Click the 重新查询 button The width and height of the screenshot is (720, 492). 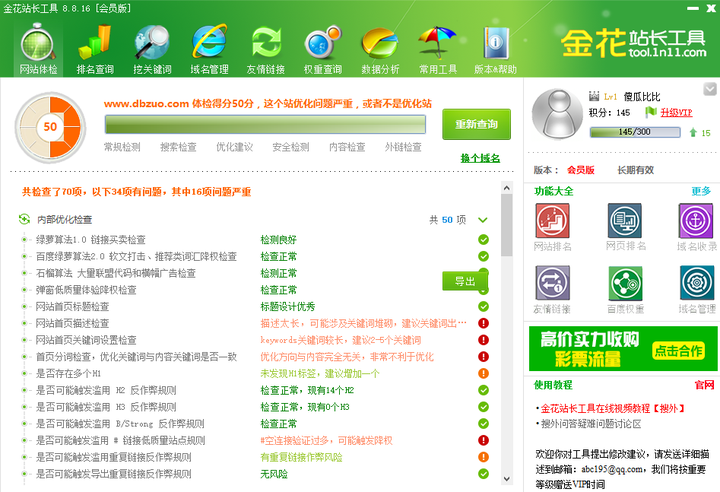tap(476, 124)
